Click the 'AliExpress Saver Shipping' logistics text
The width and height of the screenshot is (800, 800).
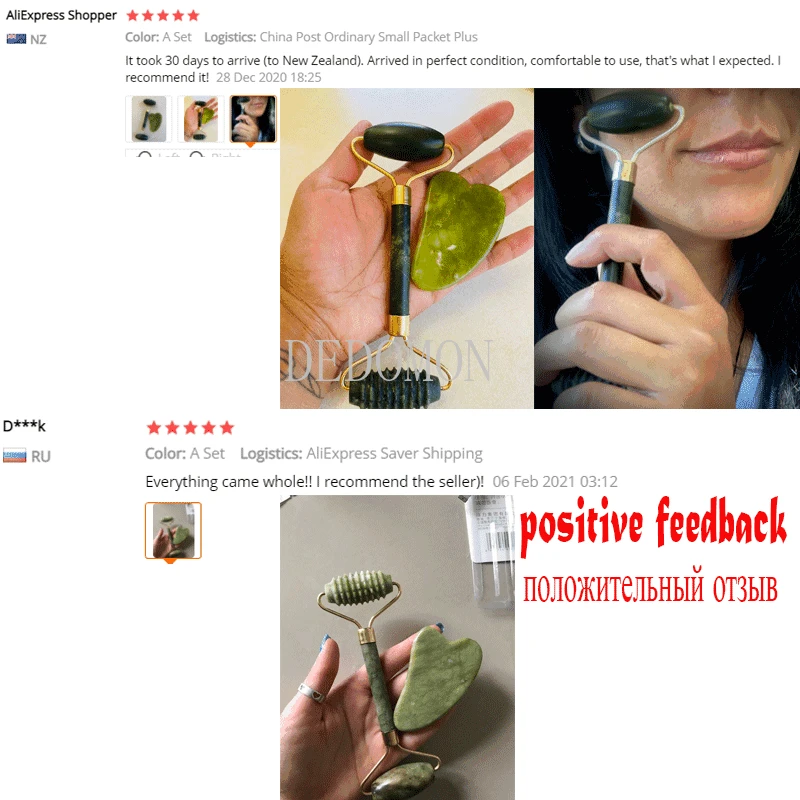point(394,453)
